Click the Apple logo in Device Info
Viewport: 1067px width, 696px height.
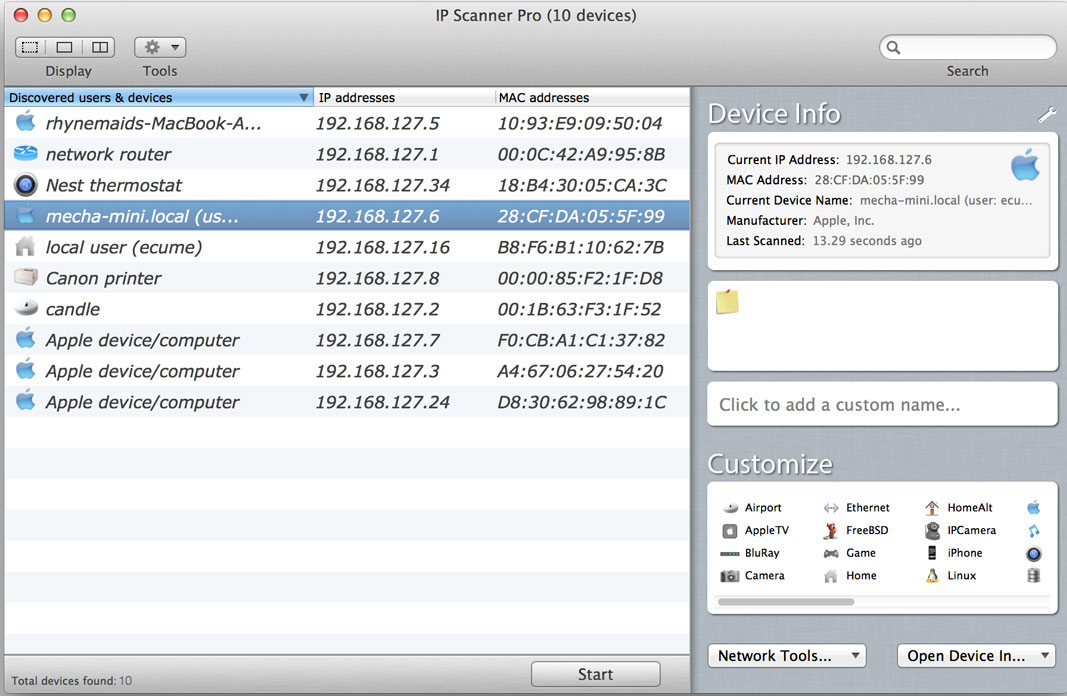1025,165
